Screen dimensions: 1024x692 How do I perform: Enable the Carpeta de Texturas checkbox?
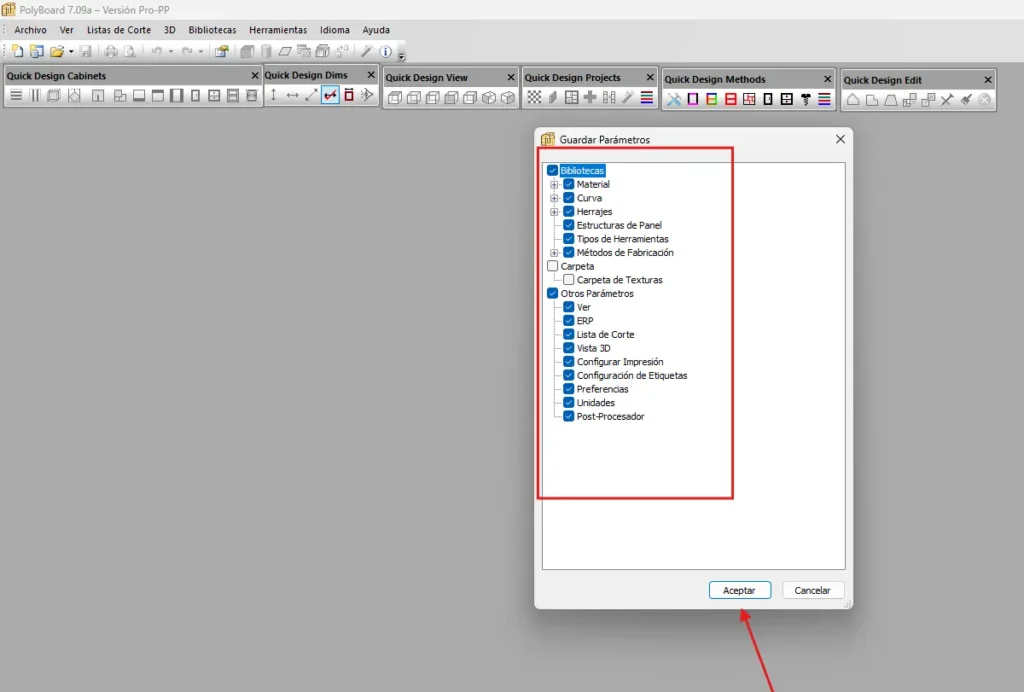tap(568, 280)
